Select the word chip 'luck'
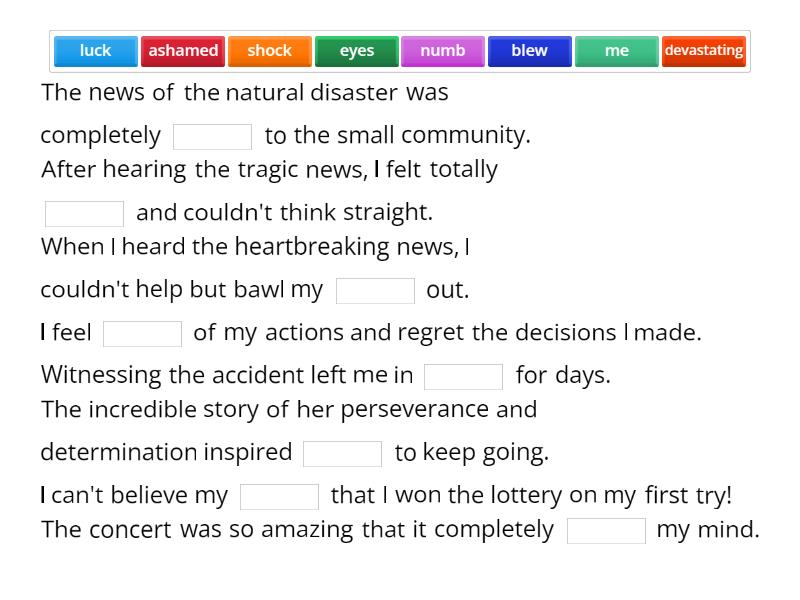This screenshot has height=600, width=800. point(94,51)
